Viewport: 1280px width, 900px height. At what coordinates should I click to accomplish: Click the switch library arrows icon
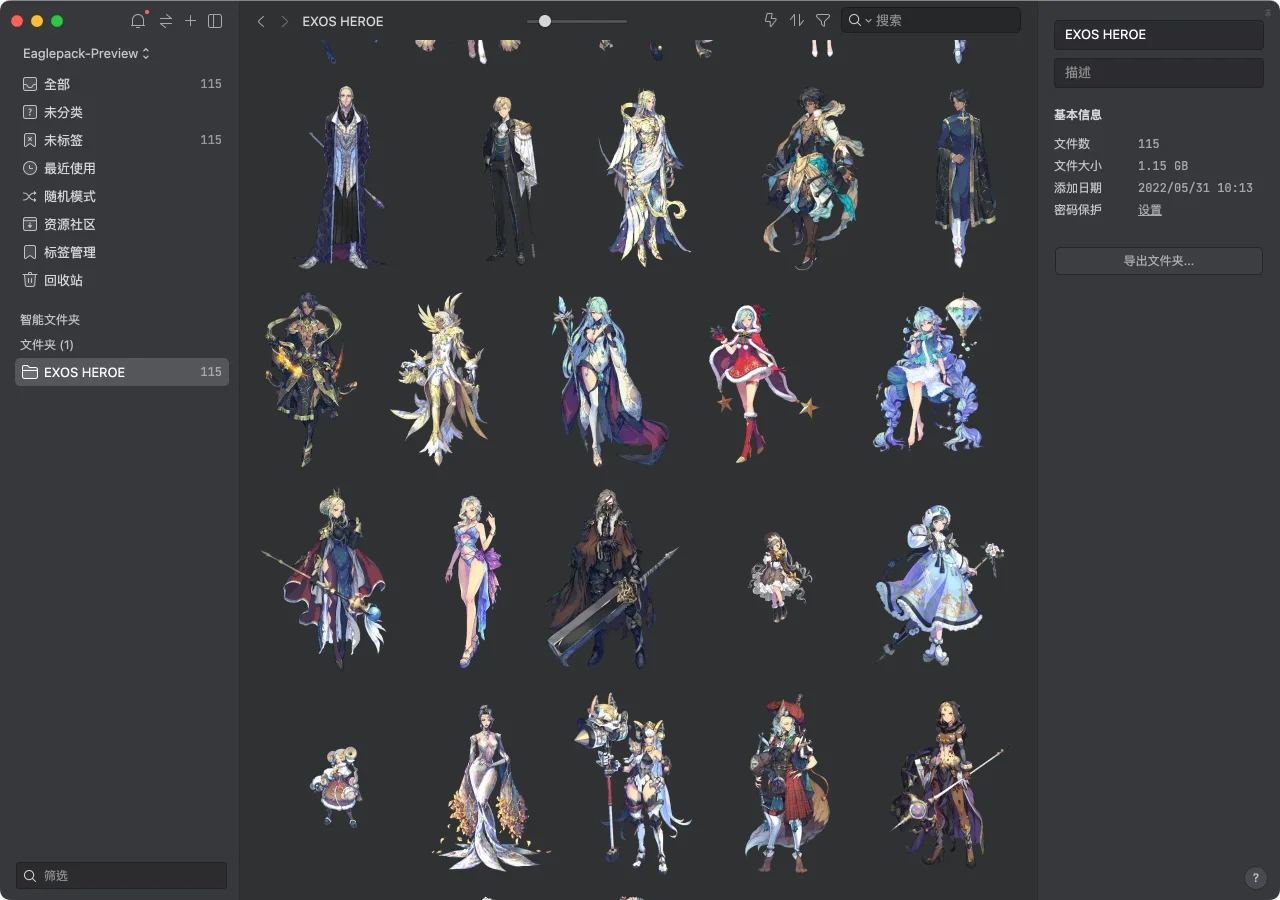[166, 21]
